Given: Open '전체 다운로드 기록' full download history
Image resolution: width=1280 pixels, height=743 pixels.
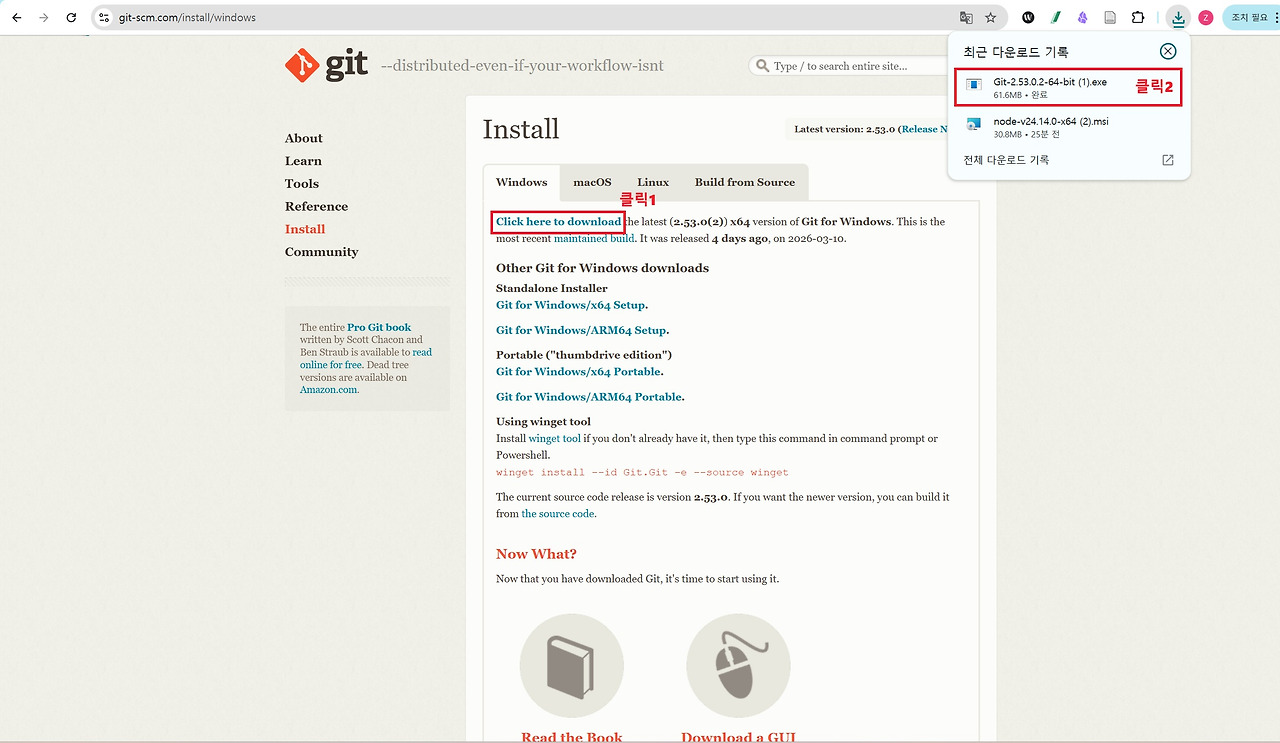Looking at the screenshot, I should coord(1006,160).
